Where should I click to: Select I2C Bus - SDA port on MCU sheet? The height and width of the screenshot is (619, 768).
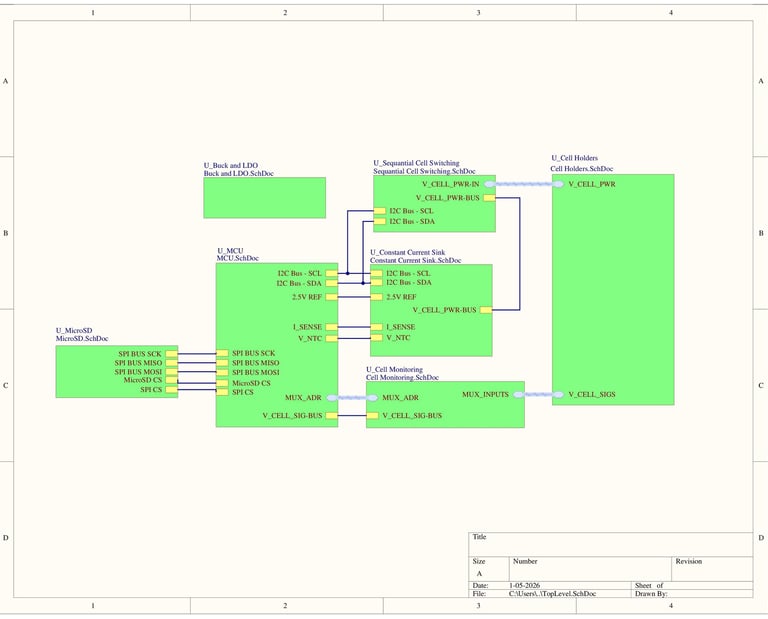[332, 283]
